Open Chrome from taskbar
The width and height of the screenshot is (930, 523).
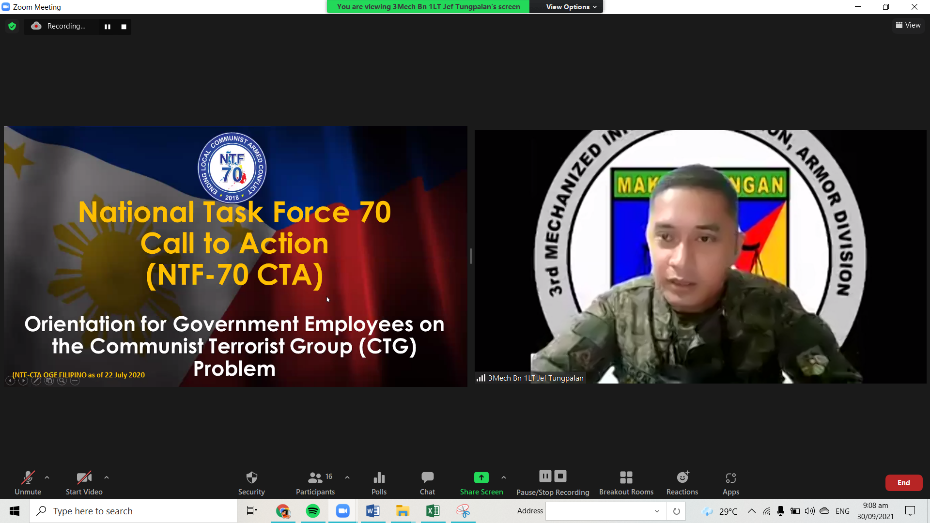(x=282, y=511)
